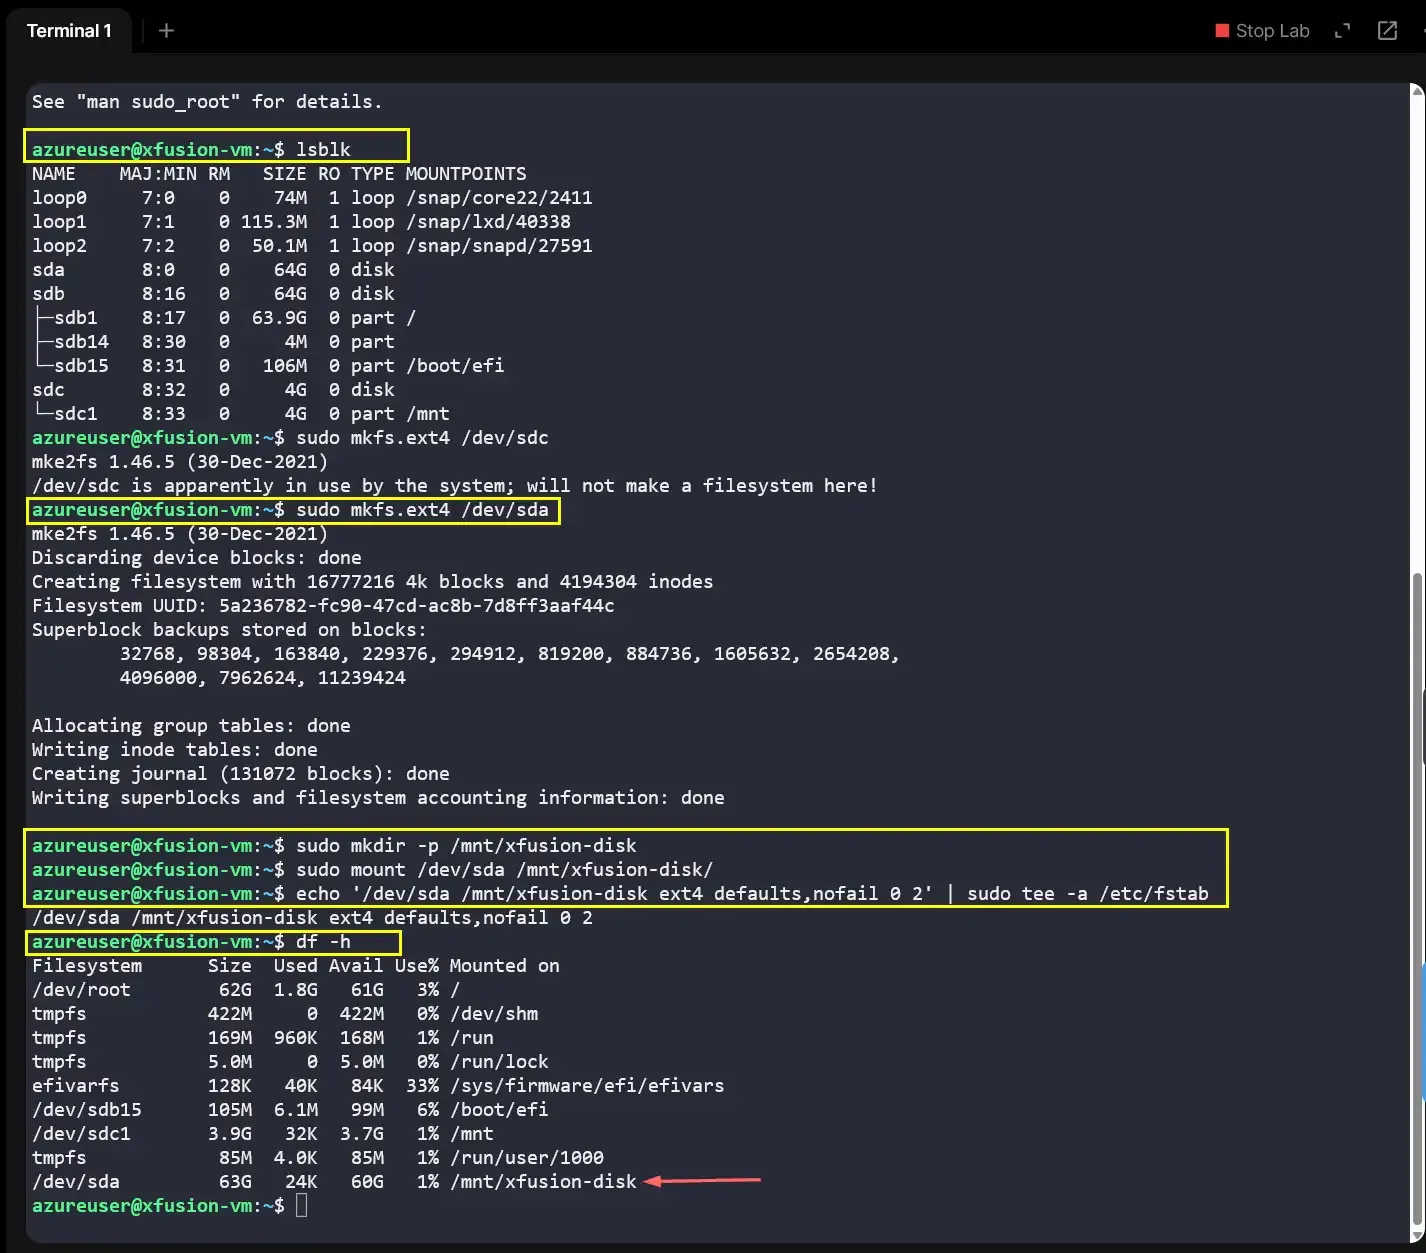Click the Stop Lab button
Image resolution: width=1426 pixels, height=1253 pixels.
coord(1262,31)
